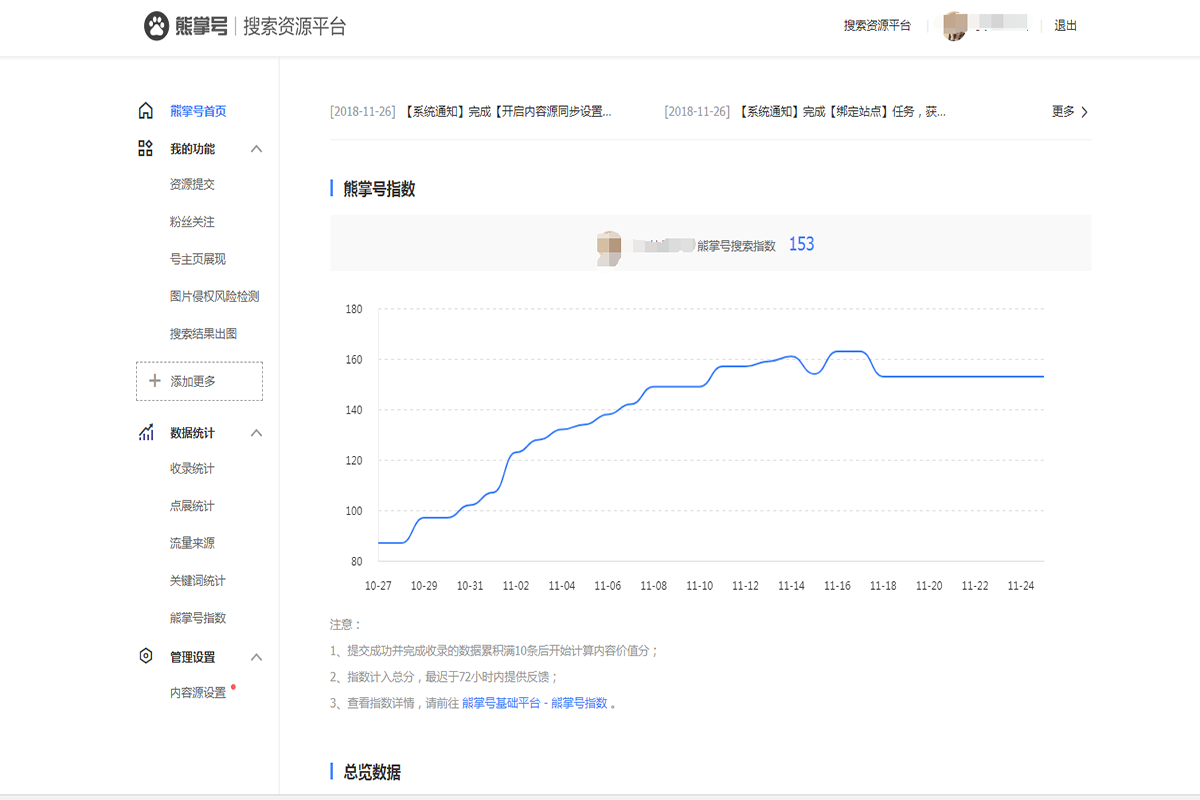This screenshot has height=800, width=1200.
Task: Collapse the 管理设置 section chevron
Action: point(256,657)
